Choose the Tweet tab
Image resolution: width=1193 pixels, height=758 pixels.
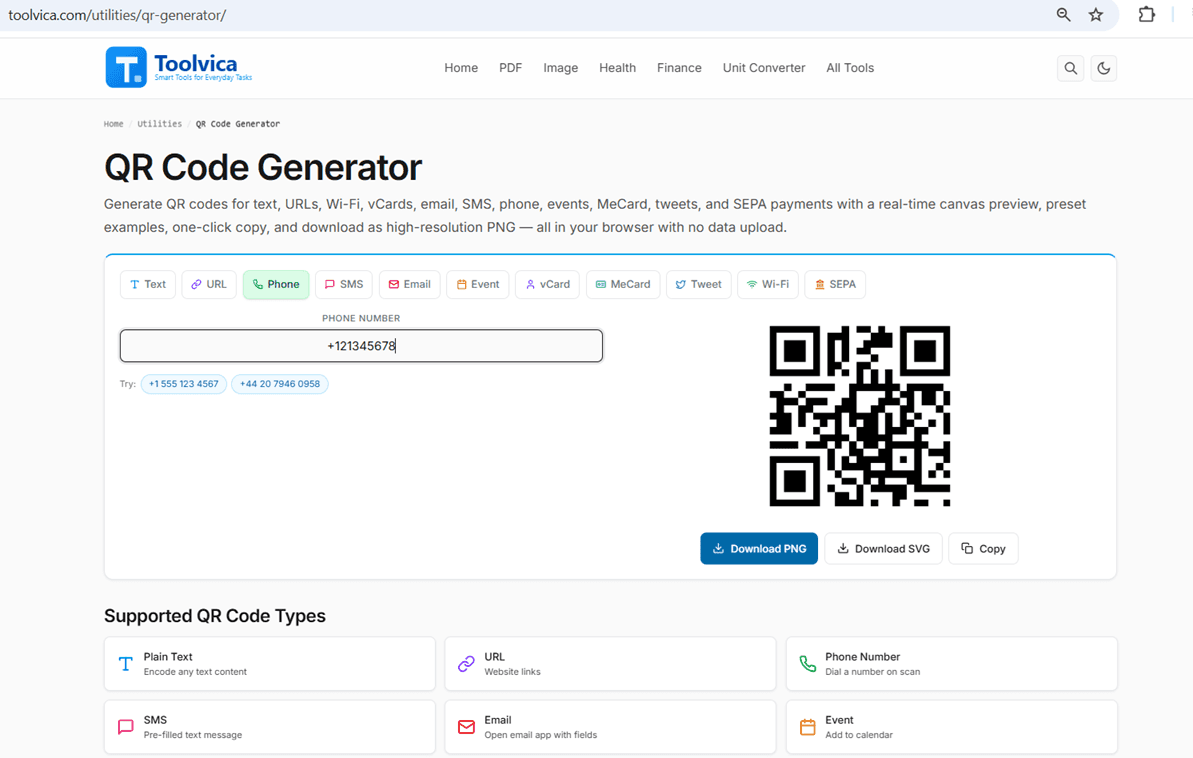tap(699, 285)
